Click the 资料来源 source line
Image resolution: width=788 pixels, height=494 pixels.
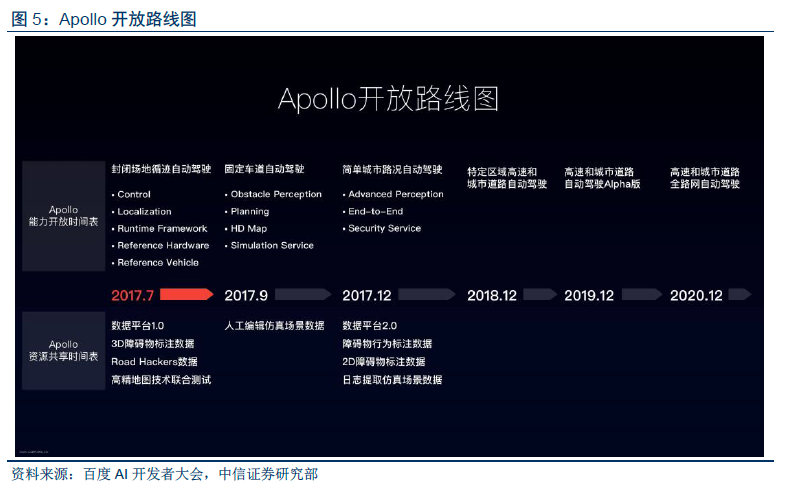tap(164, 474)
